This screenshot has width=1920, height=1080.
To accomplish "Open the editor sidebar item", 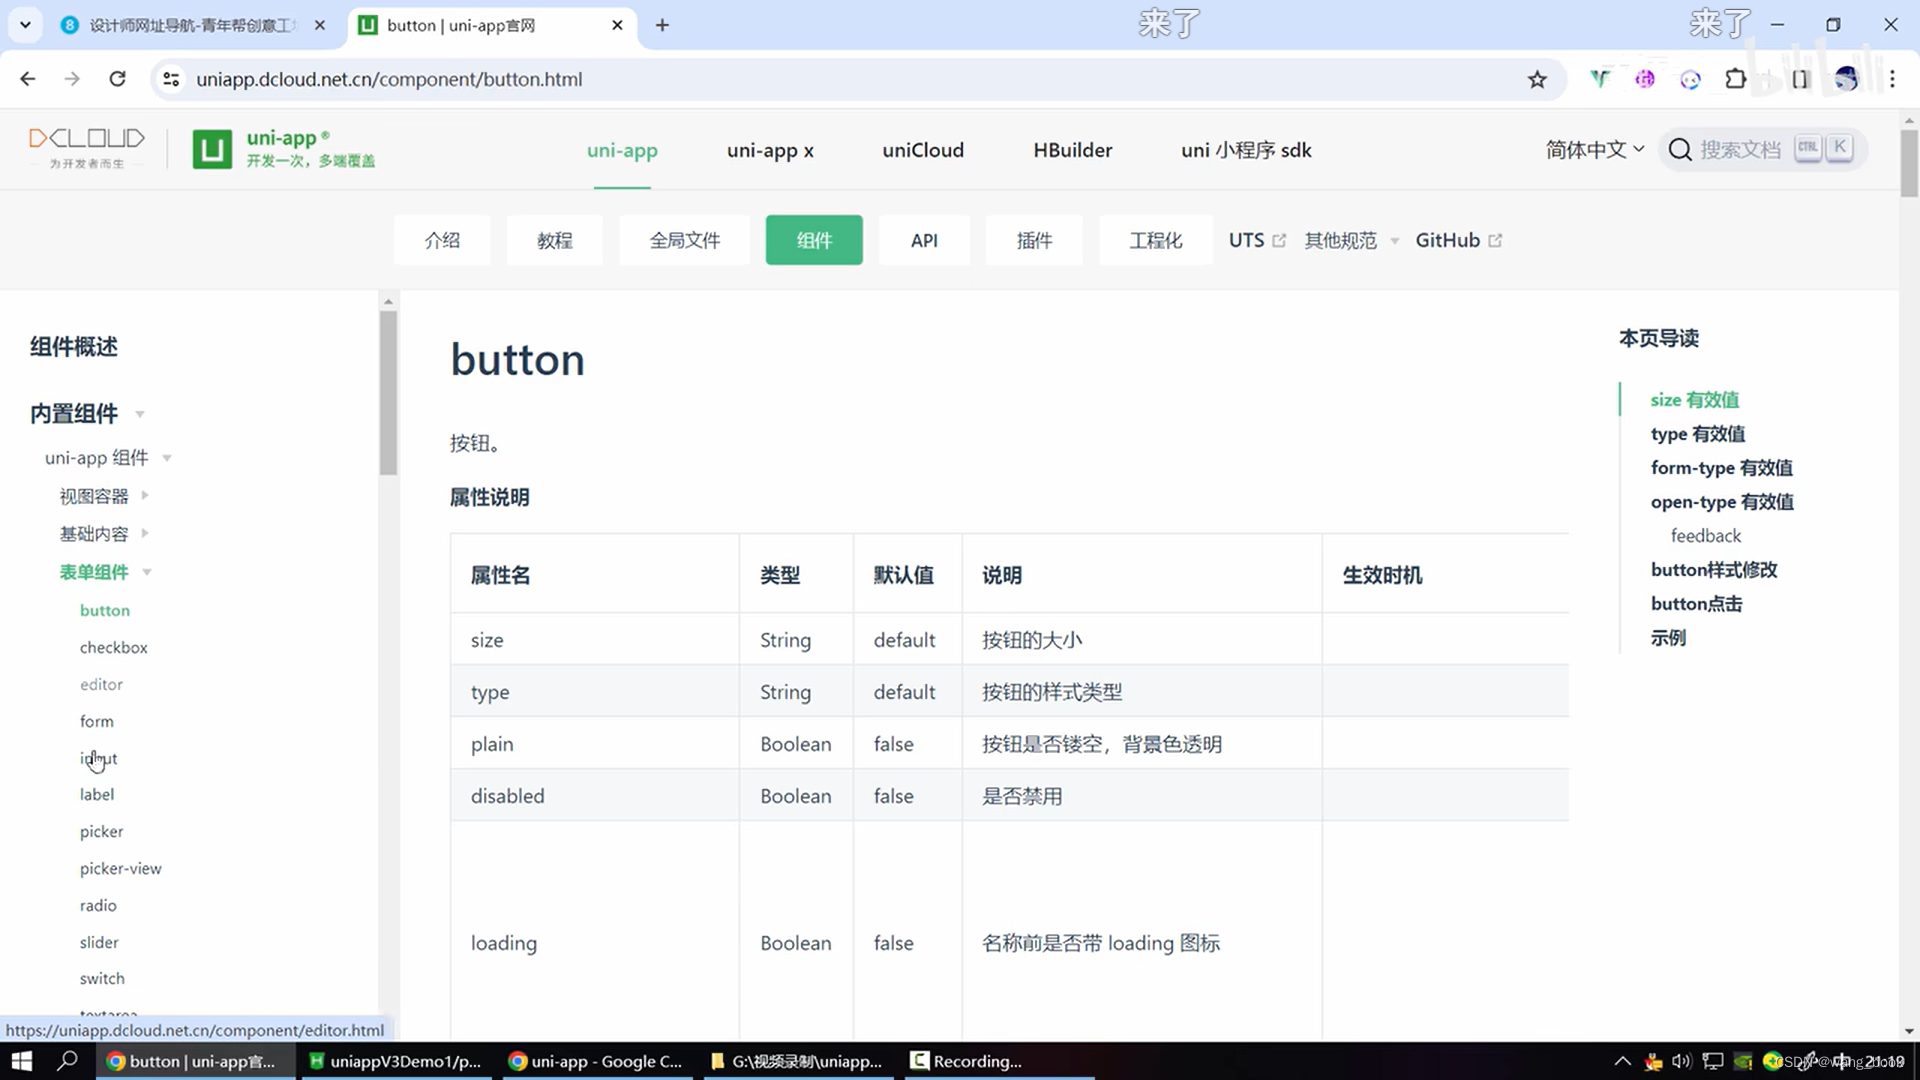I will (101, 685).
